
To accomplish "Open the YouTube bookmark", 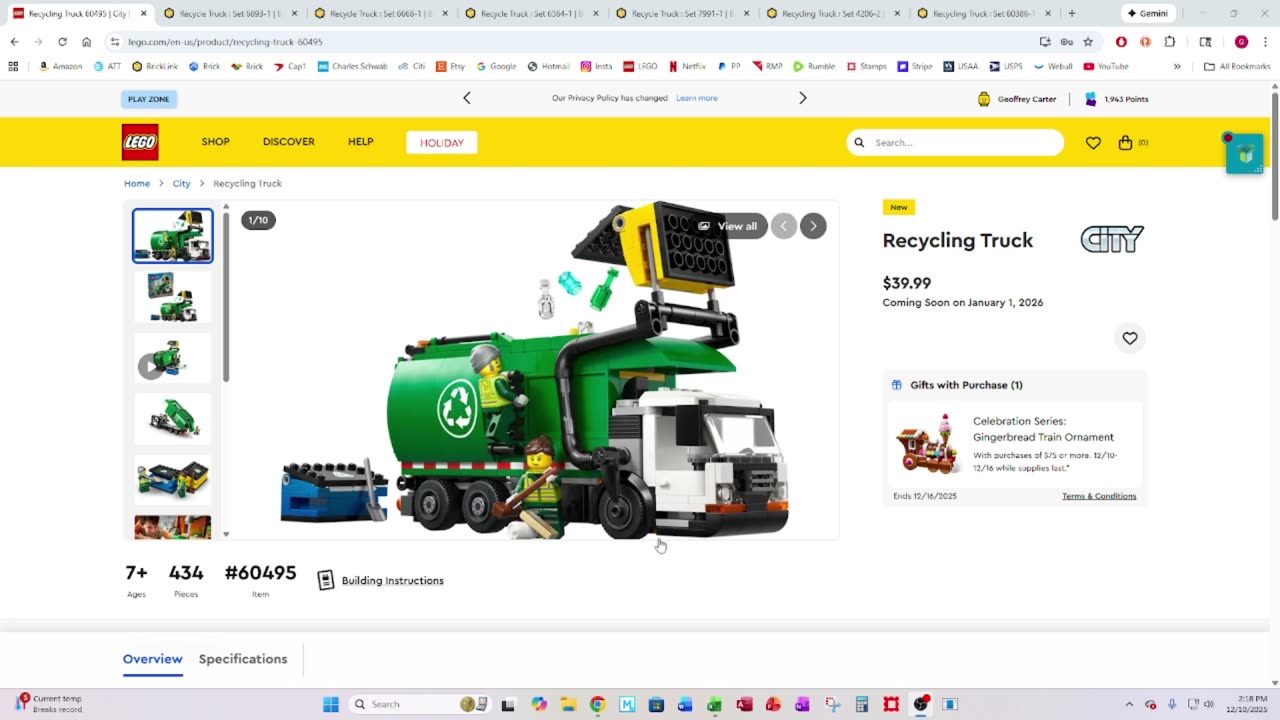I will coord(1106,66).
